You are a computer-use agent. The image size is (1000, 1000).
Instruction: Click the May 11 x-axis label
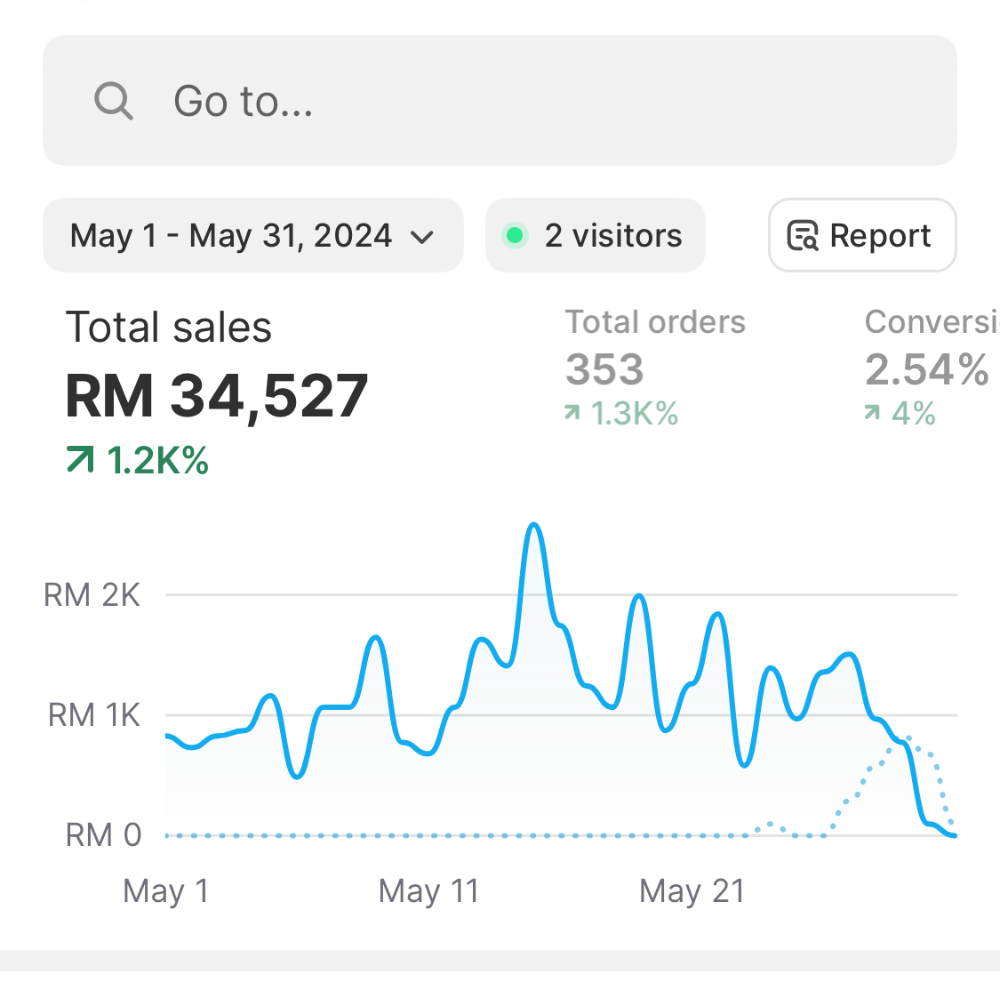[428, 890]
